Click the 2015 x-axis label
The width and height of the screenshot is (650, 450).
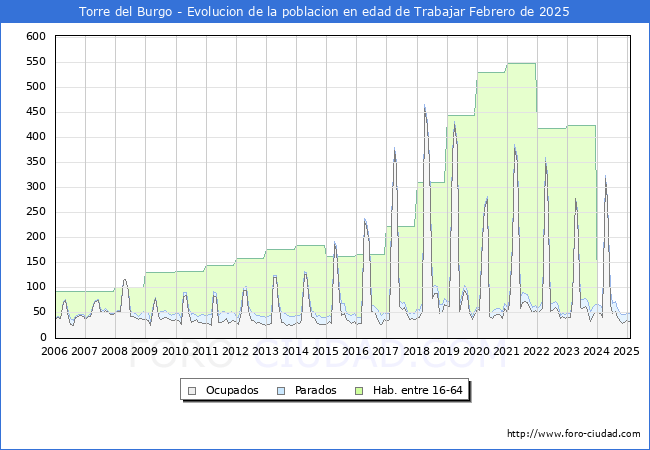click(325, 351)
